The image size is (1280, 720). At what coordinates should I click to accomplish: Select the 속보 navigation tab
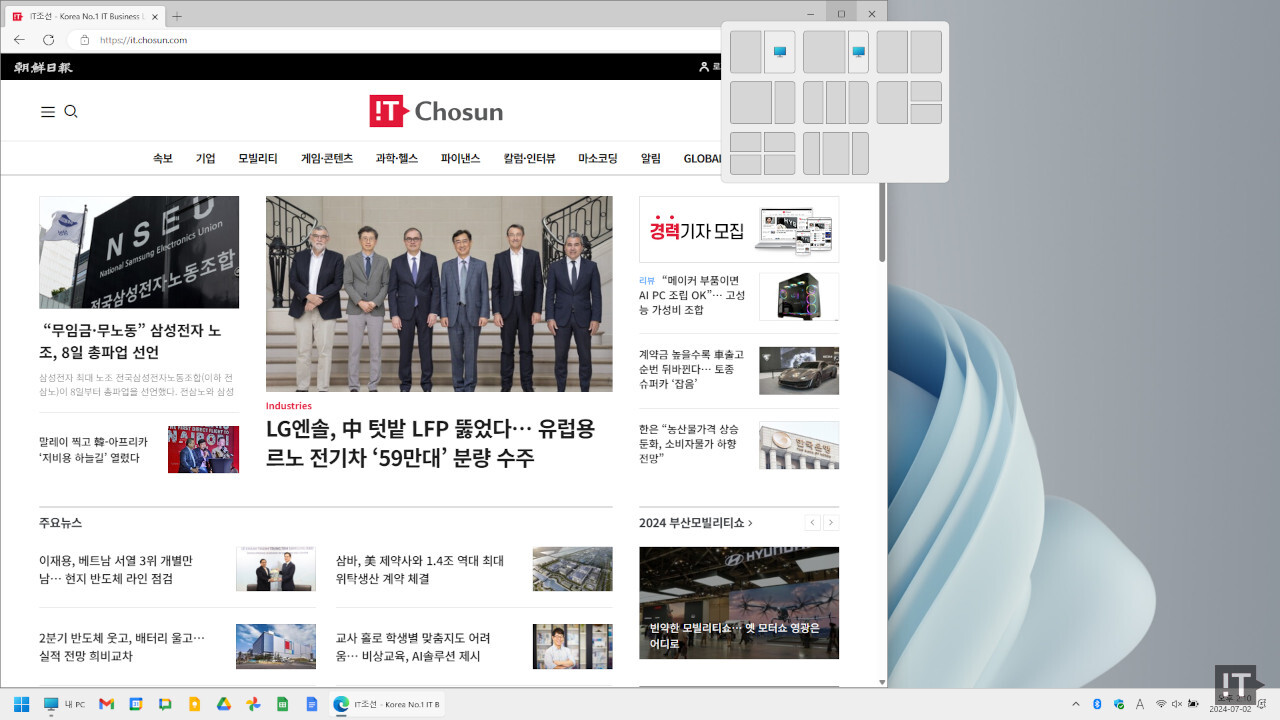coord(163,158)
